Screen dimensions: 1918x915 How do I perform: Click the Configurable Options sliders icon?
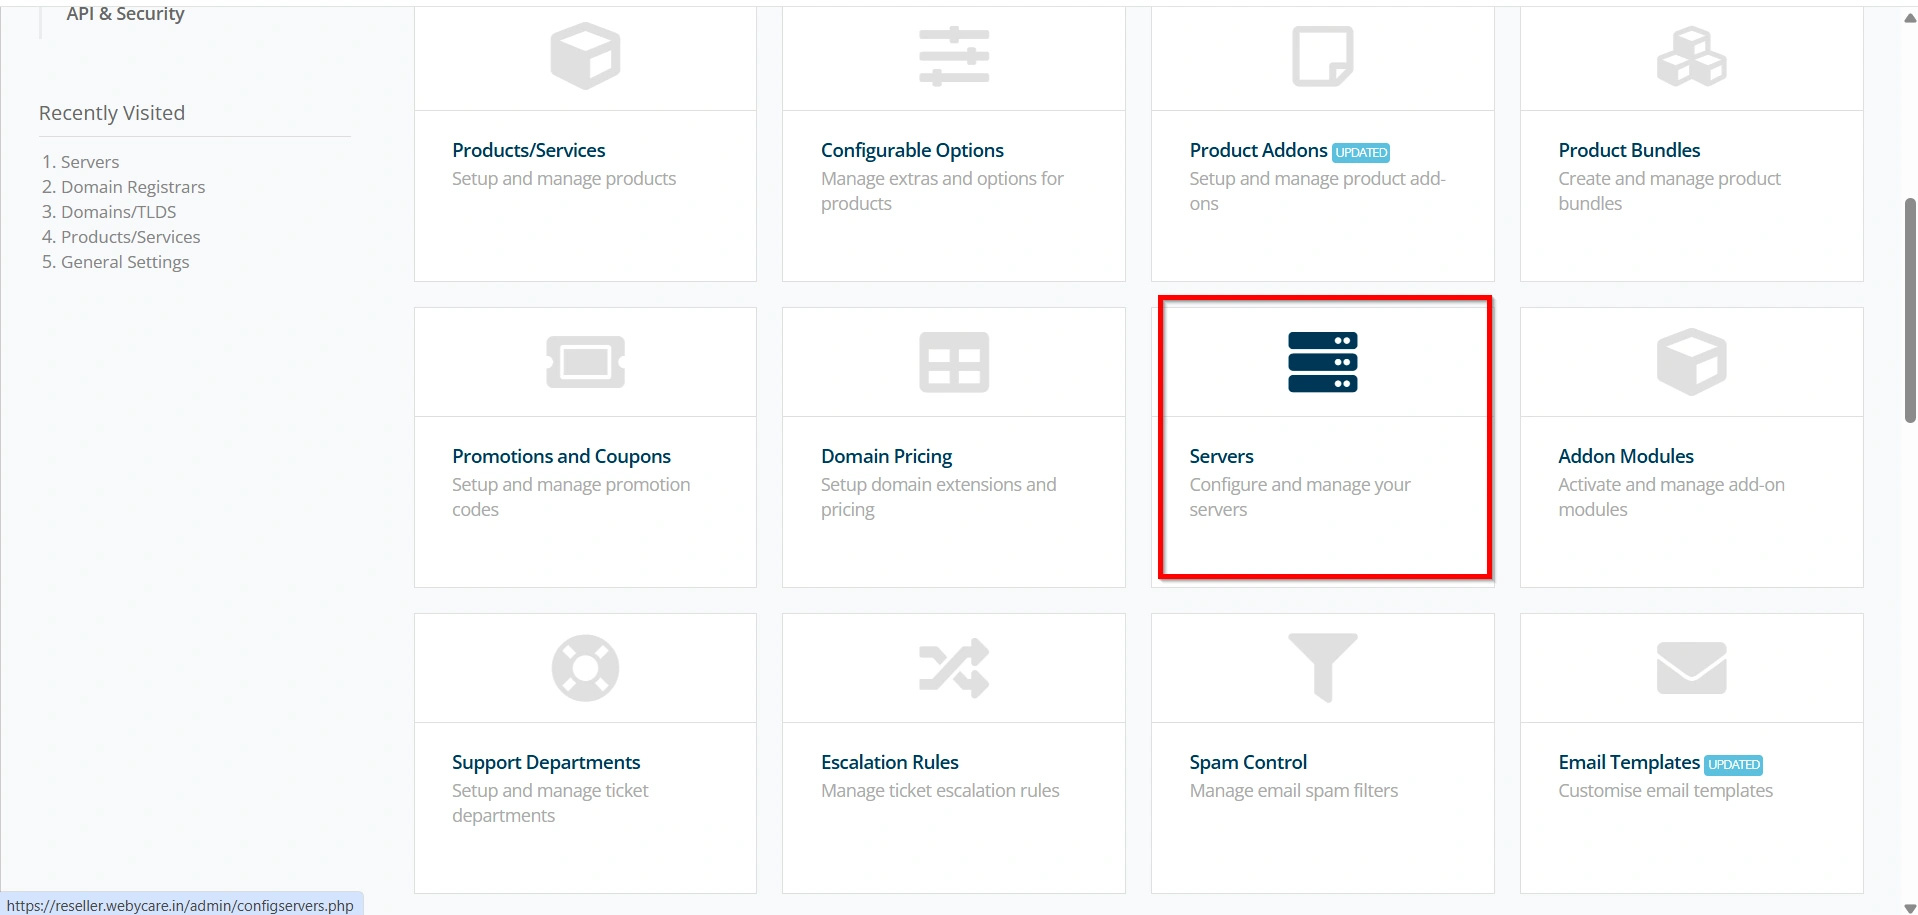coord(954,56)
